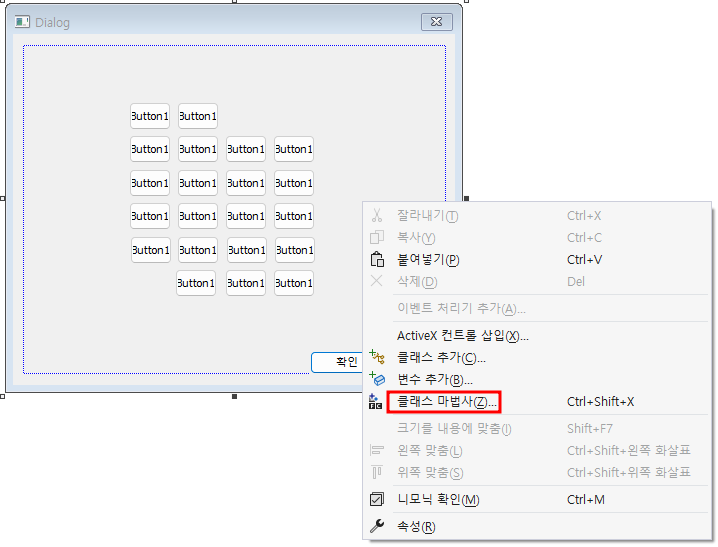The width and height of the screenshot is (718, 547).
Task: Open ActiveX 컨트롤 삽입(X)... entry
Action: coord(462,336)
